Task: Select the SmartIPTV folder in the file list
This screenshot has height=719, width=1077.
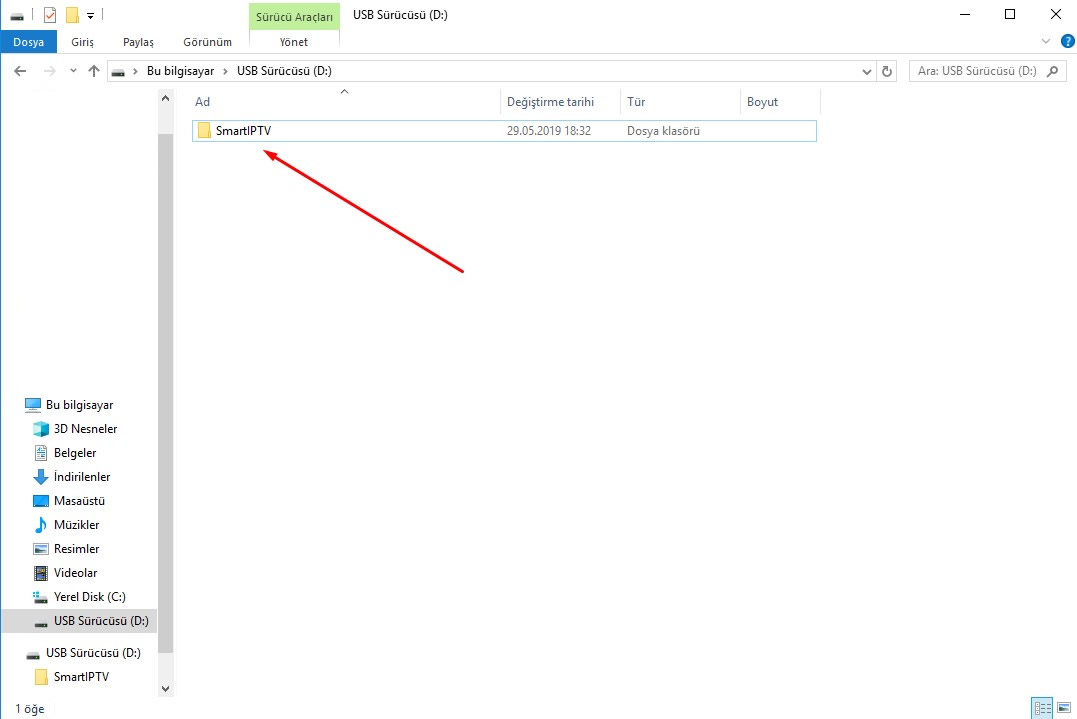Action: [x=504, y=130]
